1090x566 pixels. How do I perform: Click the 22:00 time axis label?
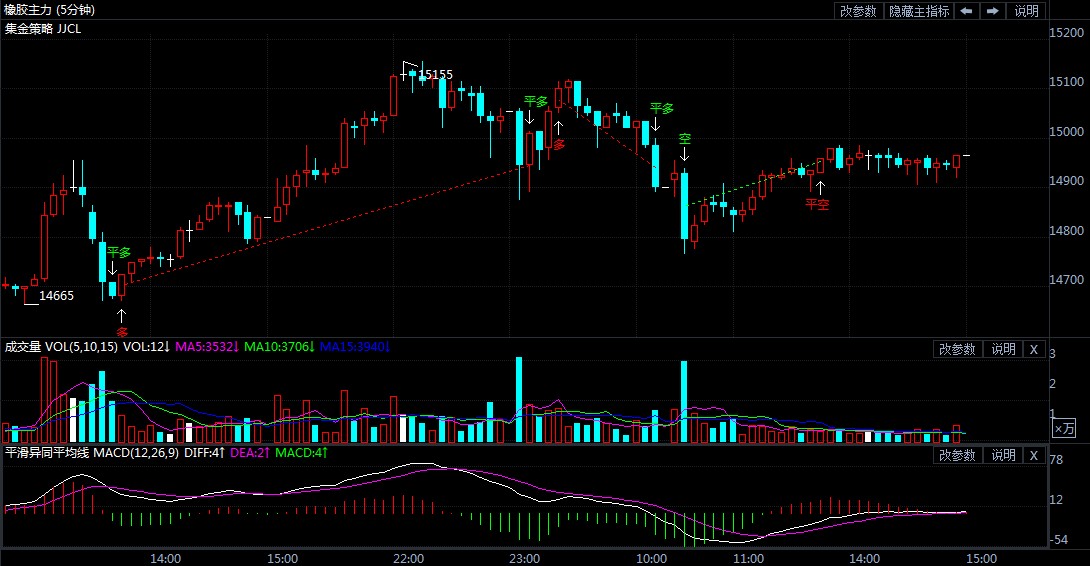[x=409, y=558]
